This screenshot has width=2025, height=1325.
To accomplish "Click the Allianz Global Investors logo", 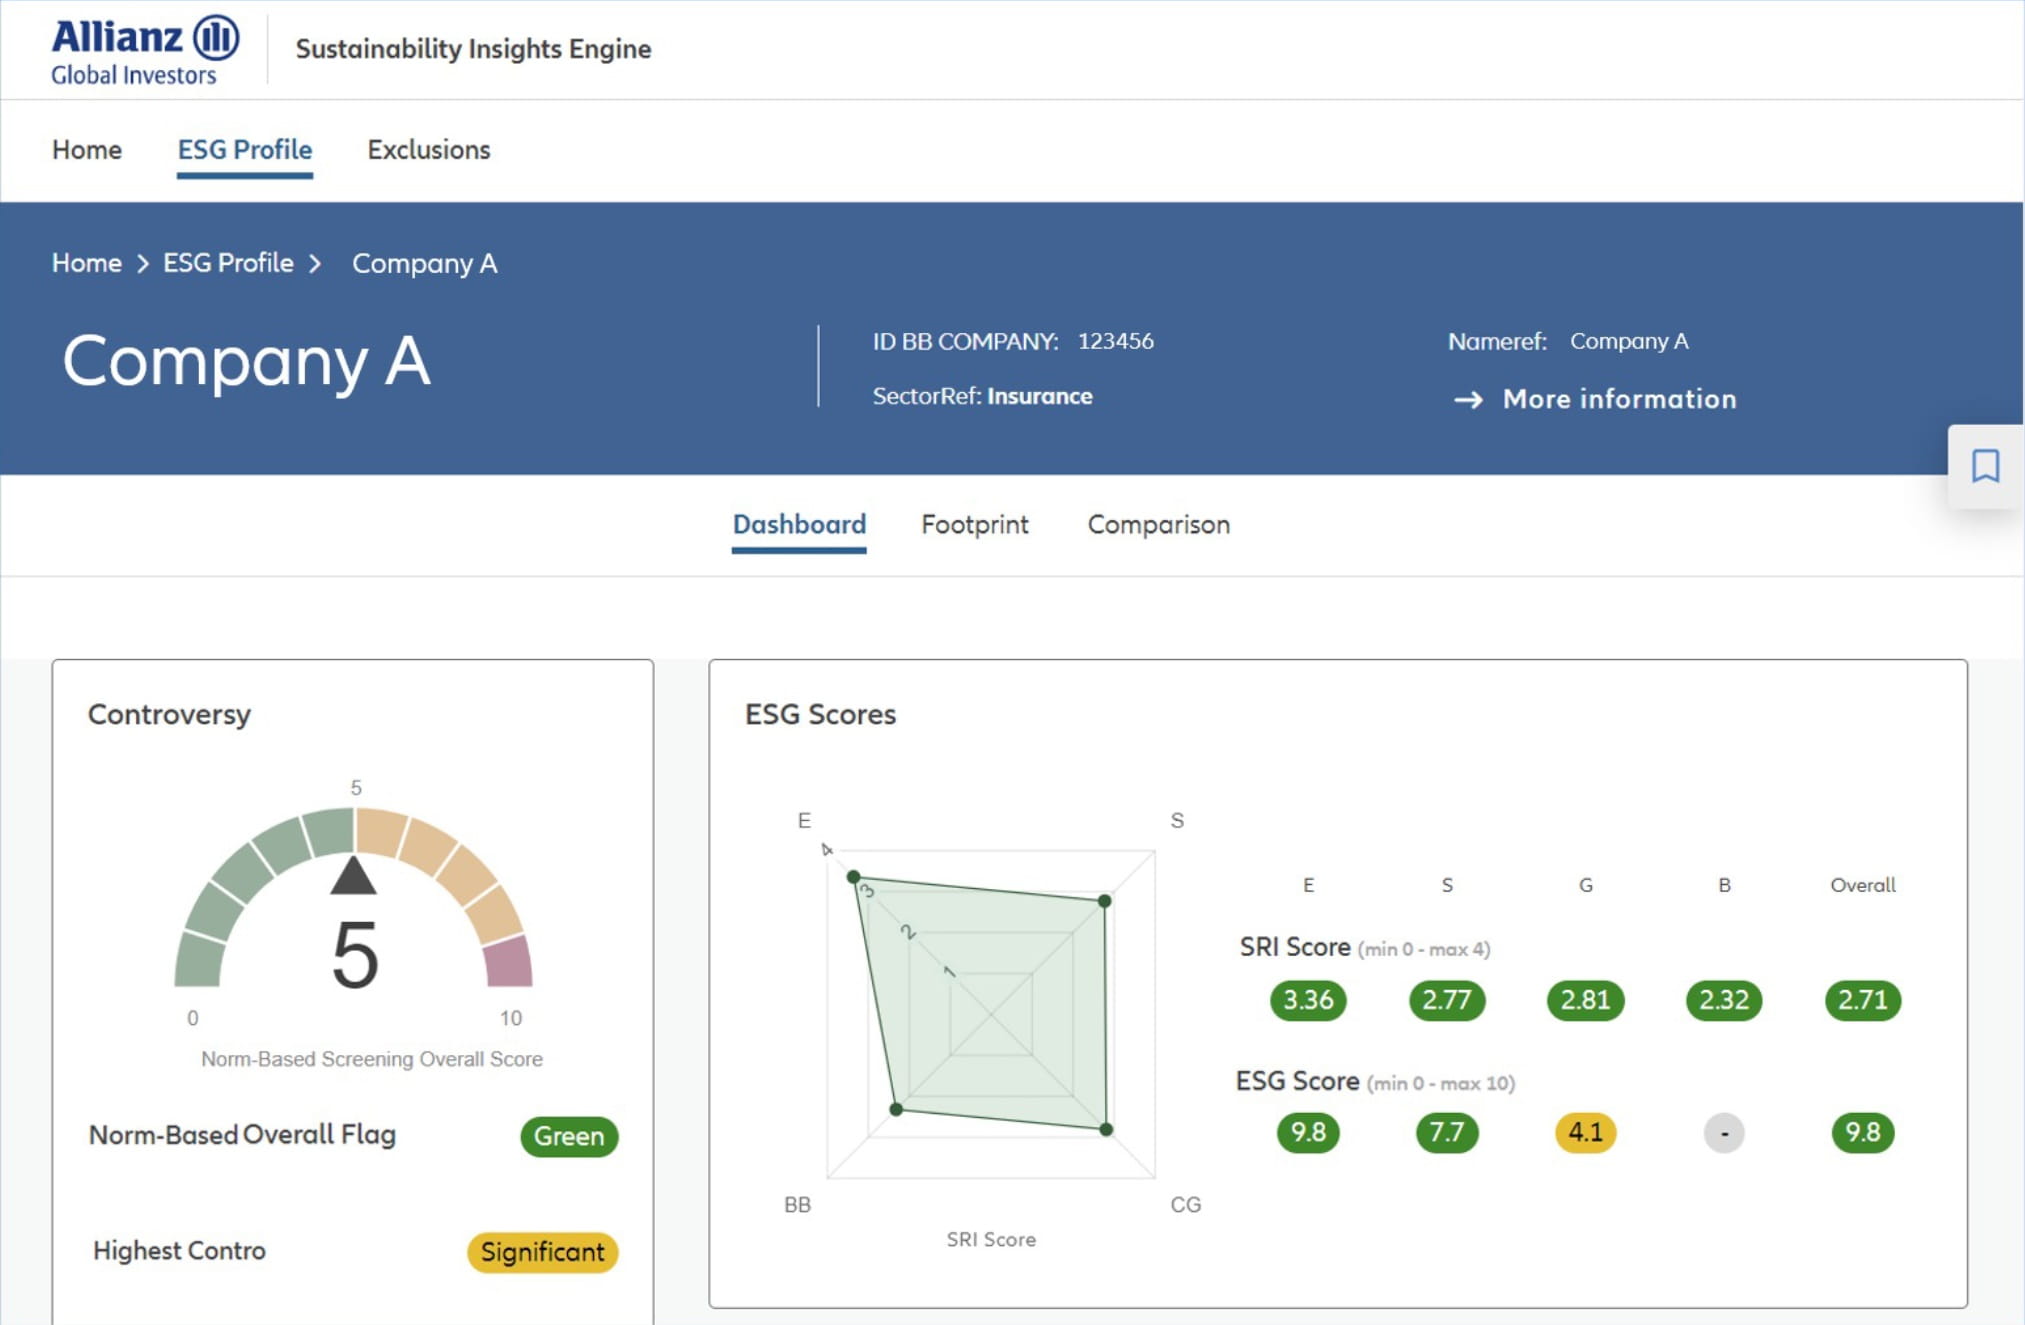I will click(x=145, y=50).
